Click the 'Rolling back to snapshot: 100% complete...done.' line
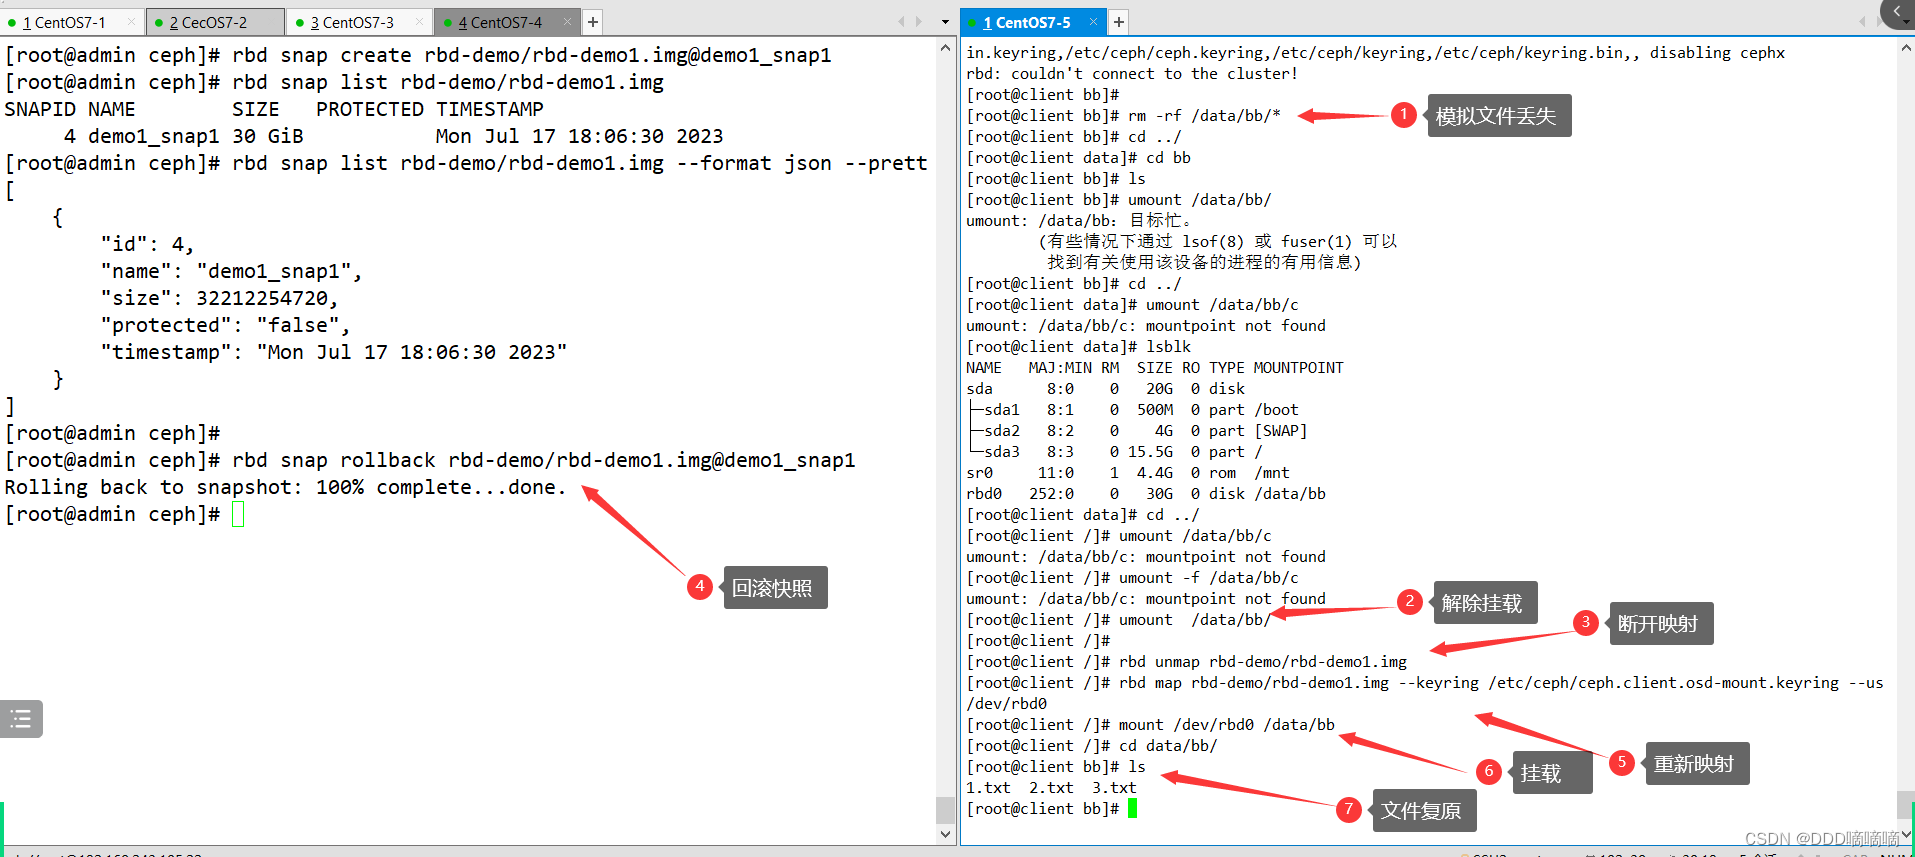 tap(285, 487)
